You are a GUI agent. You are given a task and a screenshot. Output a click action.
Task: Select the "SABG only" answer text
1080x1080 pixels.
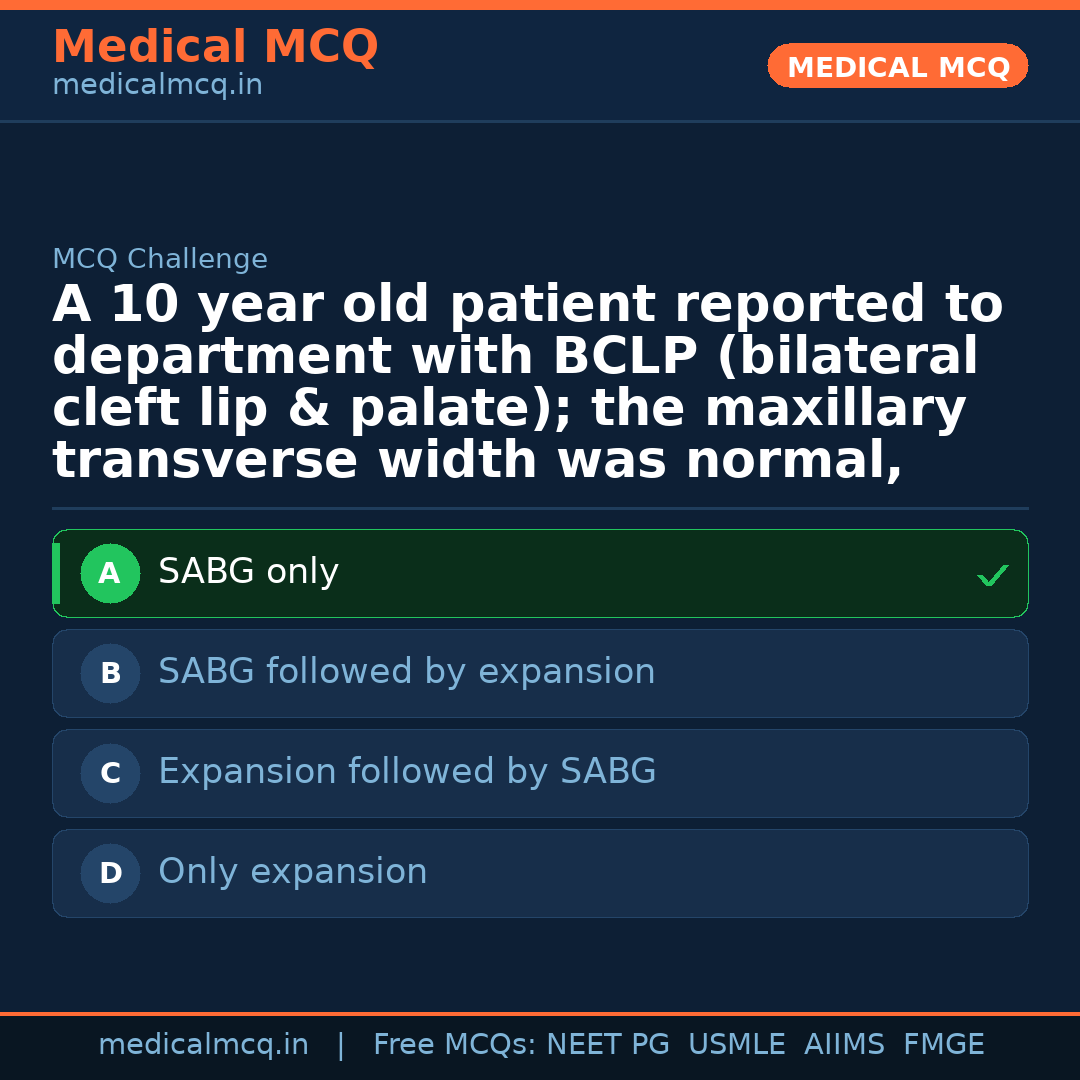pyautogui.click(x=248, y=572)
